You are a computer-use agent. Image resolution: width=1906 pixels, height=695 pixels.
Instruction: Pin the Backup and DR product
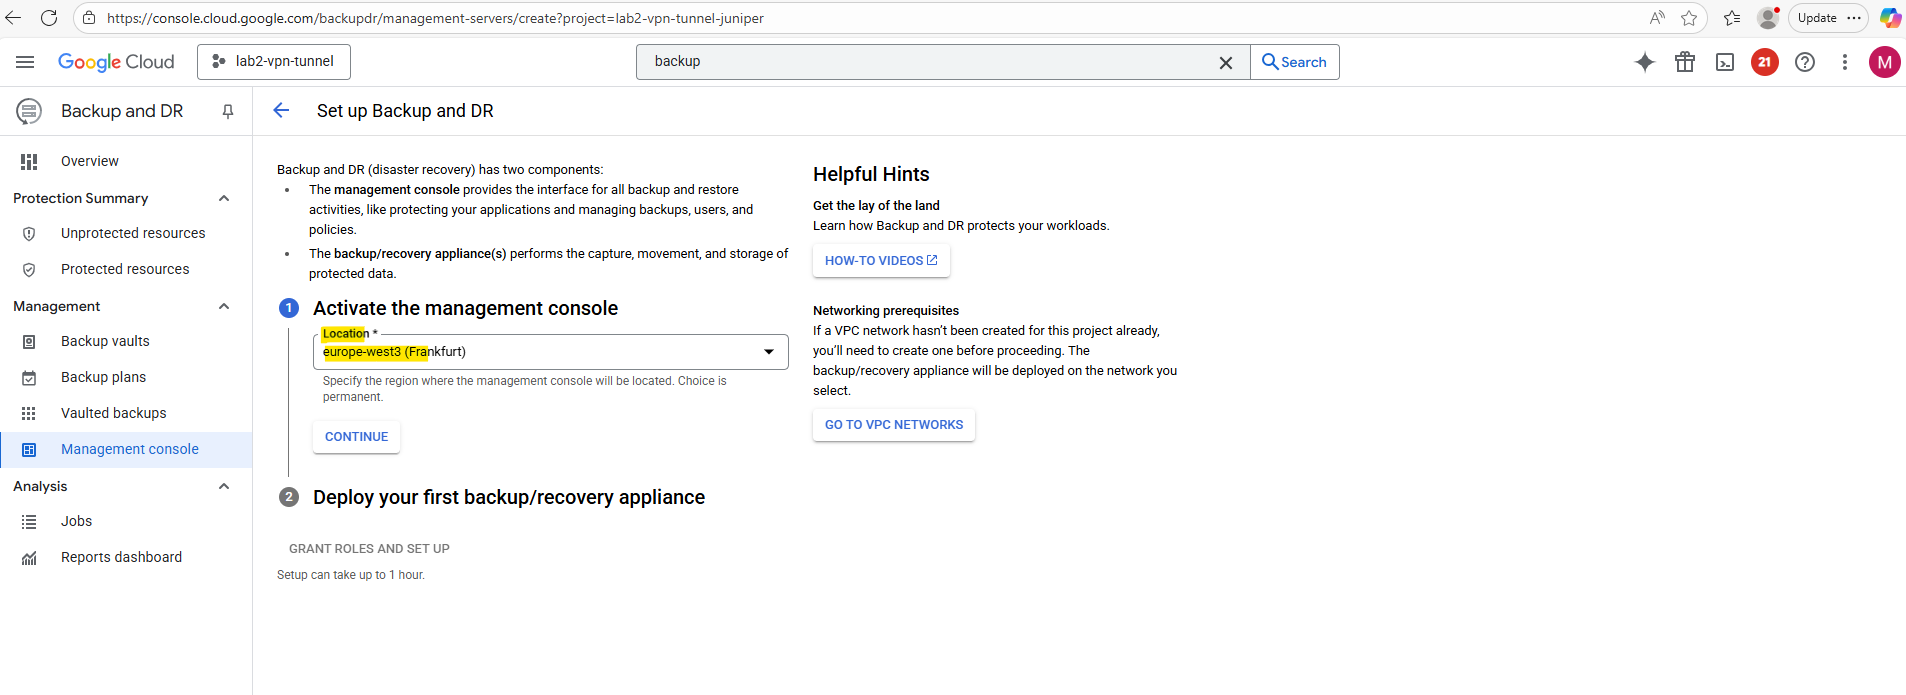pyautogui.click(x=228, y=111)
